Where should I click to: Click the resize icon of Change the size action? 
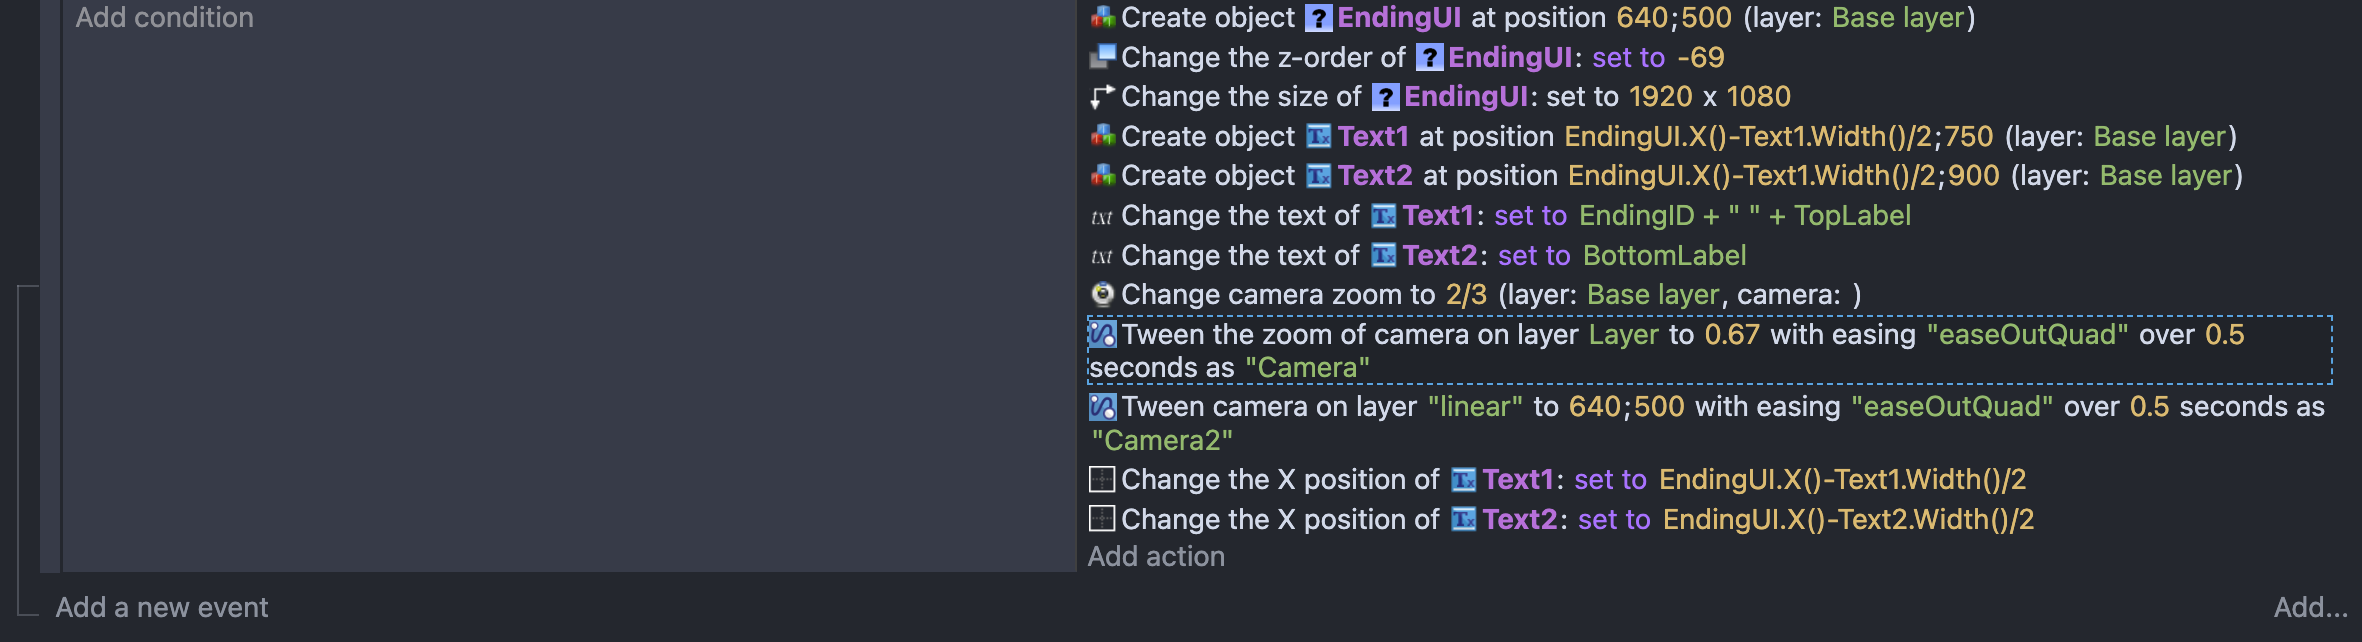coord(1102,97)
